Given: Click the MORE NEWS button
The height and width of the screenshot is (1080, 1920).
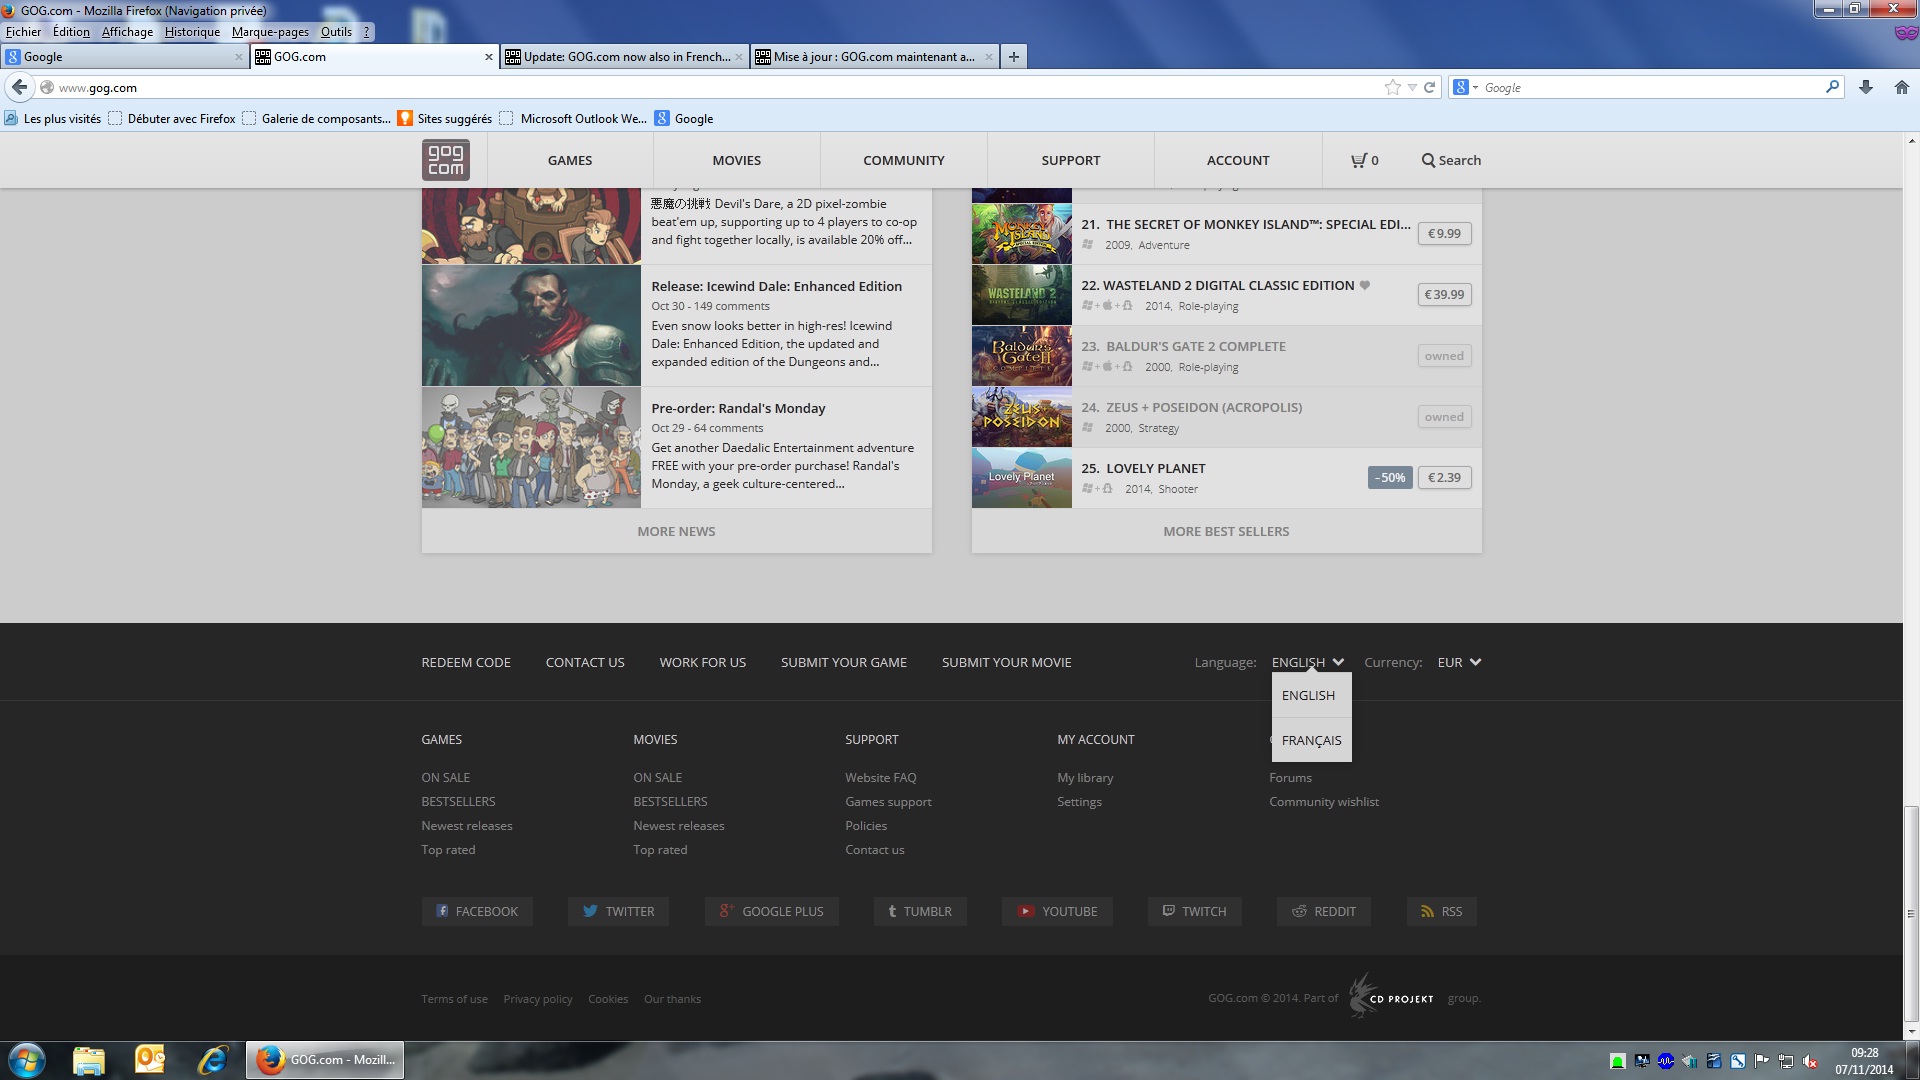Looking at the screenshot, I should (677, 531).
